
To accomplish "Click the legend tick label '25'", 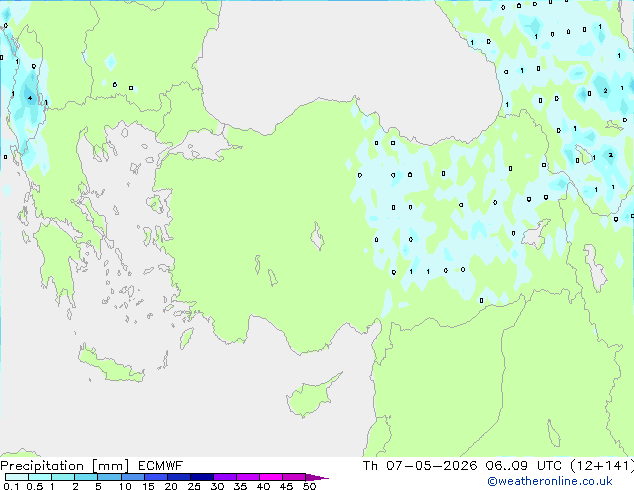I will (194, 486).
